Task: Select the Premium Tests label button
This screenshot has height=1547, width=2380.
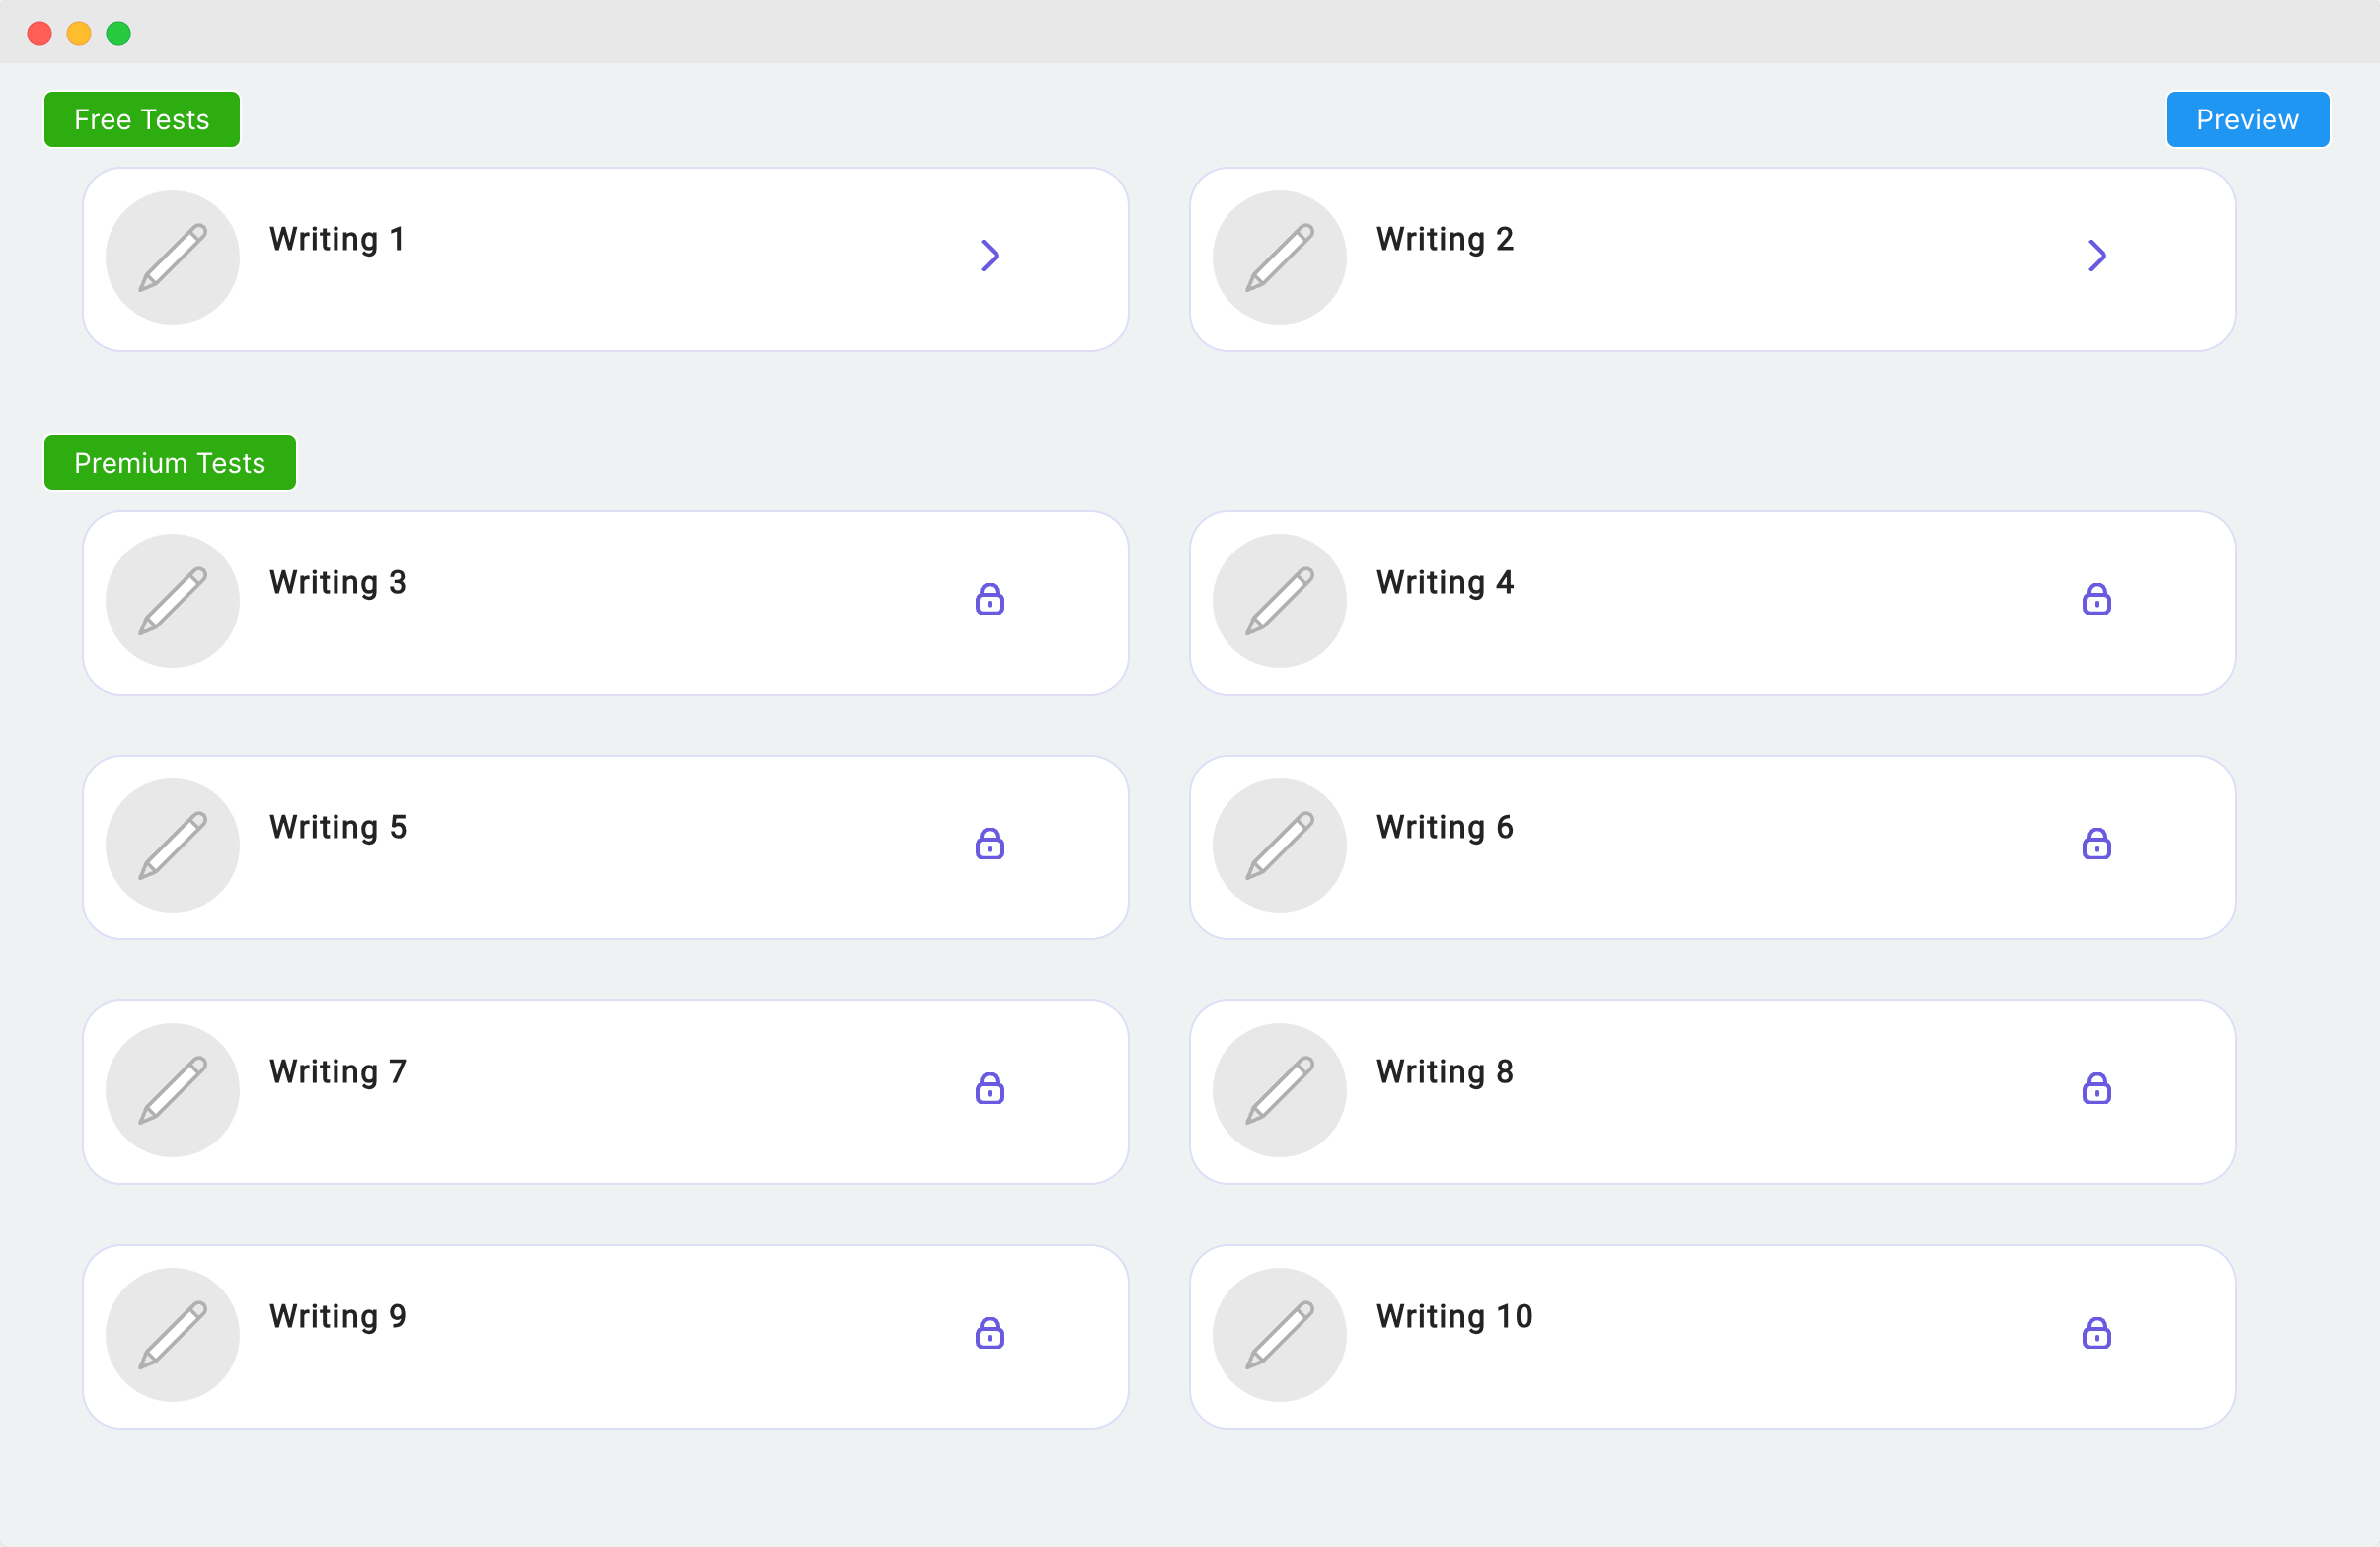Action: 170,463
